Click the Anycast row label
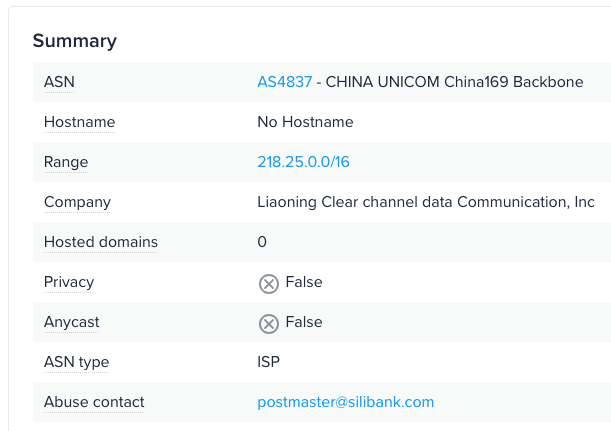The width and height of the screenshot is (611, 431). [72, 322]
